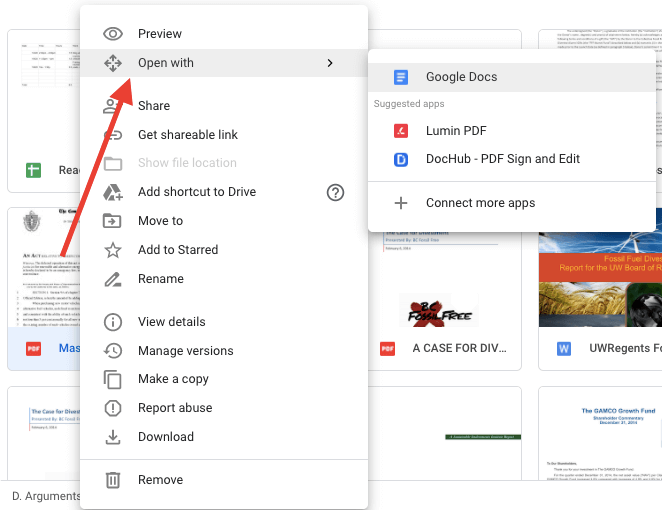Image resolution: width=662 pixels, height=510 pixels.
Task: Click the trash can Remove icon
Action: 114,480
